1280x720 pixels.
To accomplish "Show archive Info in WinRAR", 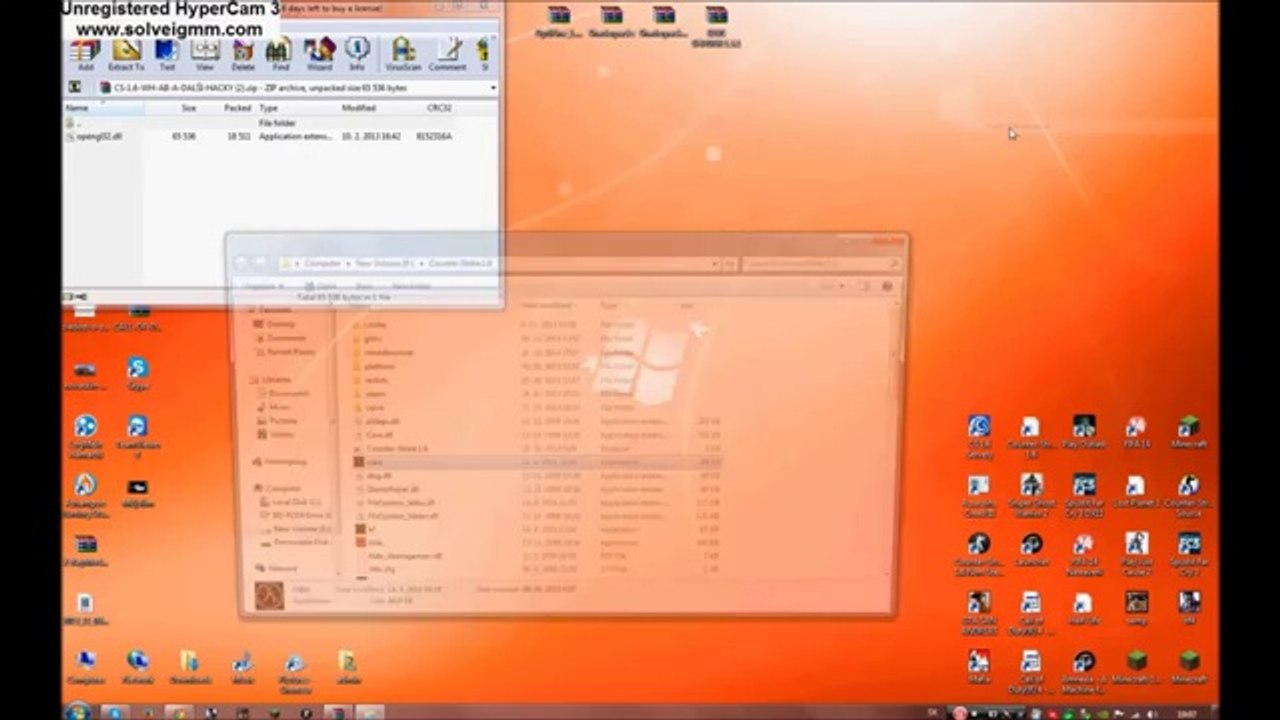I will click(357, 53).
